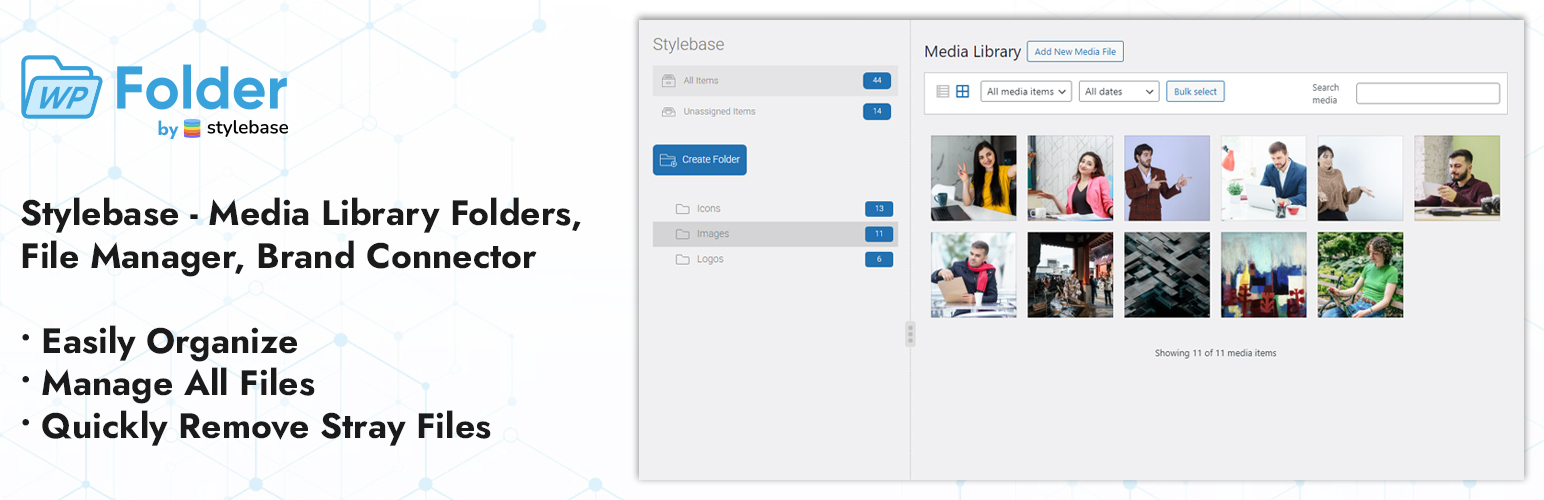Select dark abstract blocks thumbnail
This screenshot has height=500, width=1544.
pyautogui.click(x=1167, y=275)
